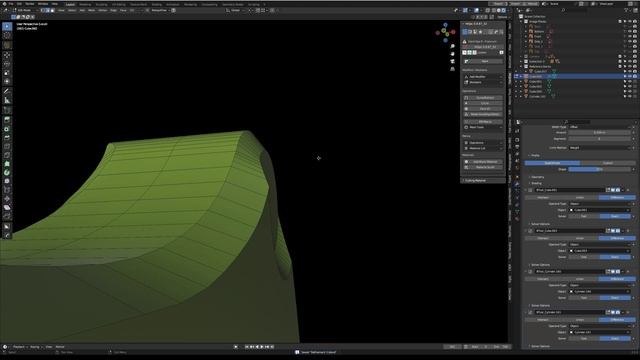The image size is (640, 360).
Task: Click the bevel Amount value field
Action: coord(599,133)
